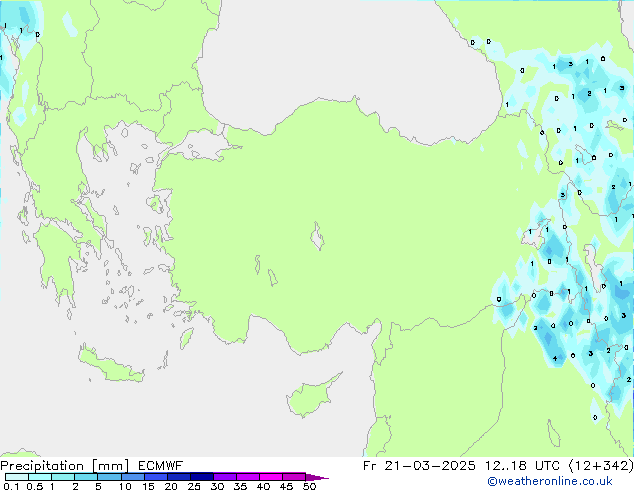
Task: Click the date "Fr 21-03-2025"
Action: [419, 466]
